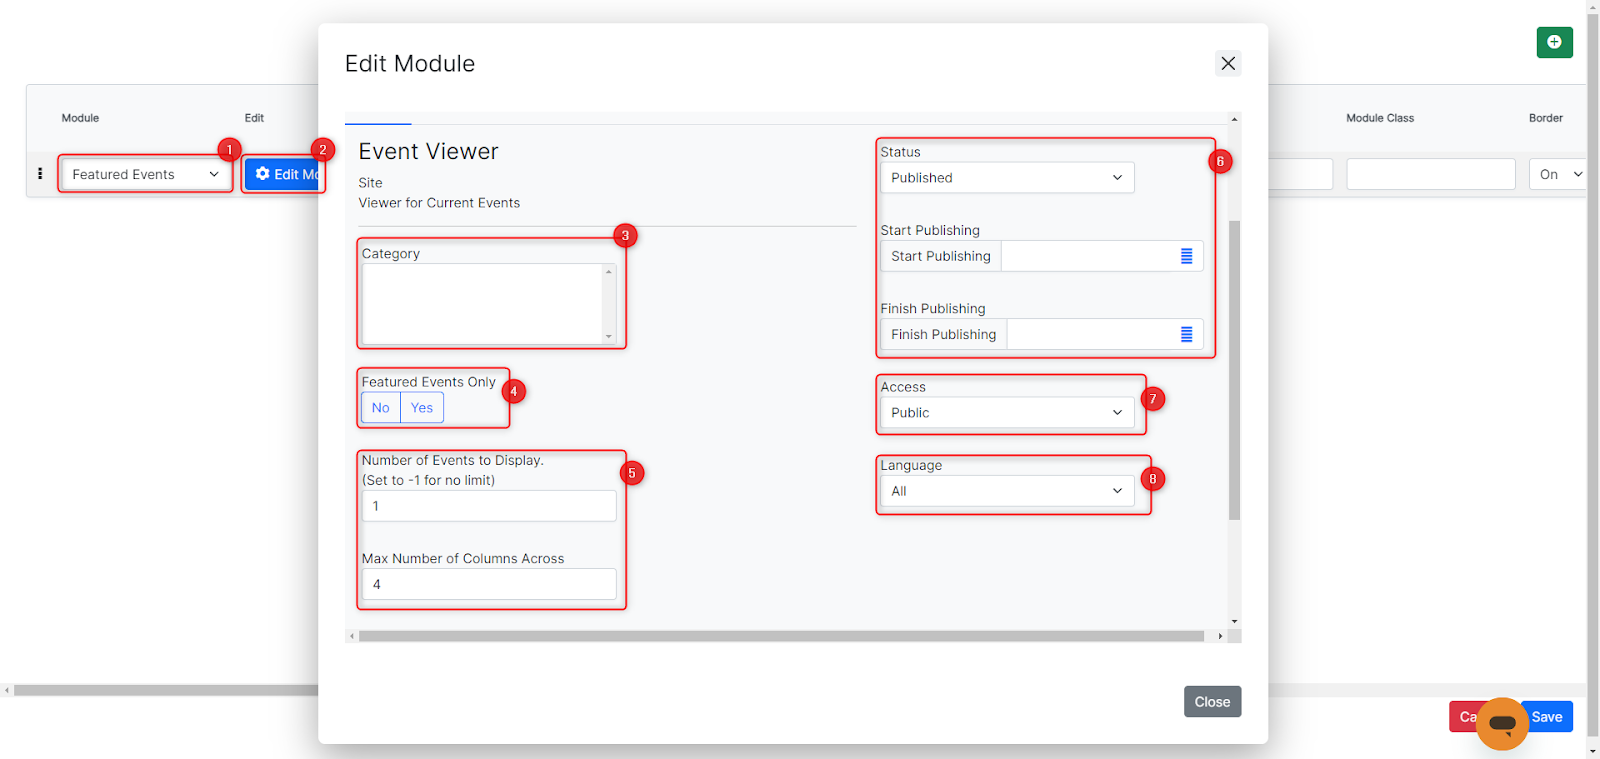Expand the Status Published dropdown
The height and width of the screenshot is (759, 1600).
[1006, 178]
